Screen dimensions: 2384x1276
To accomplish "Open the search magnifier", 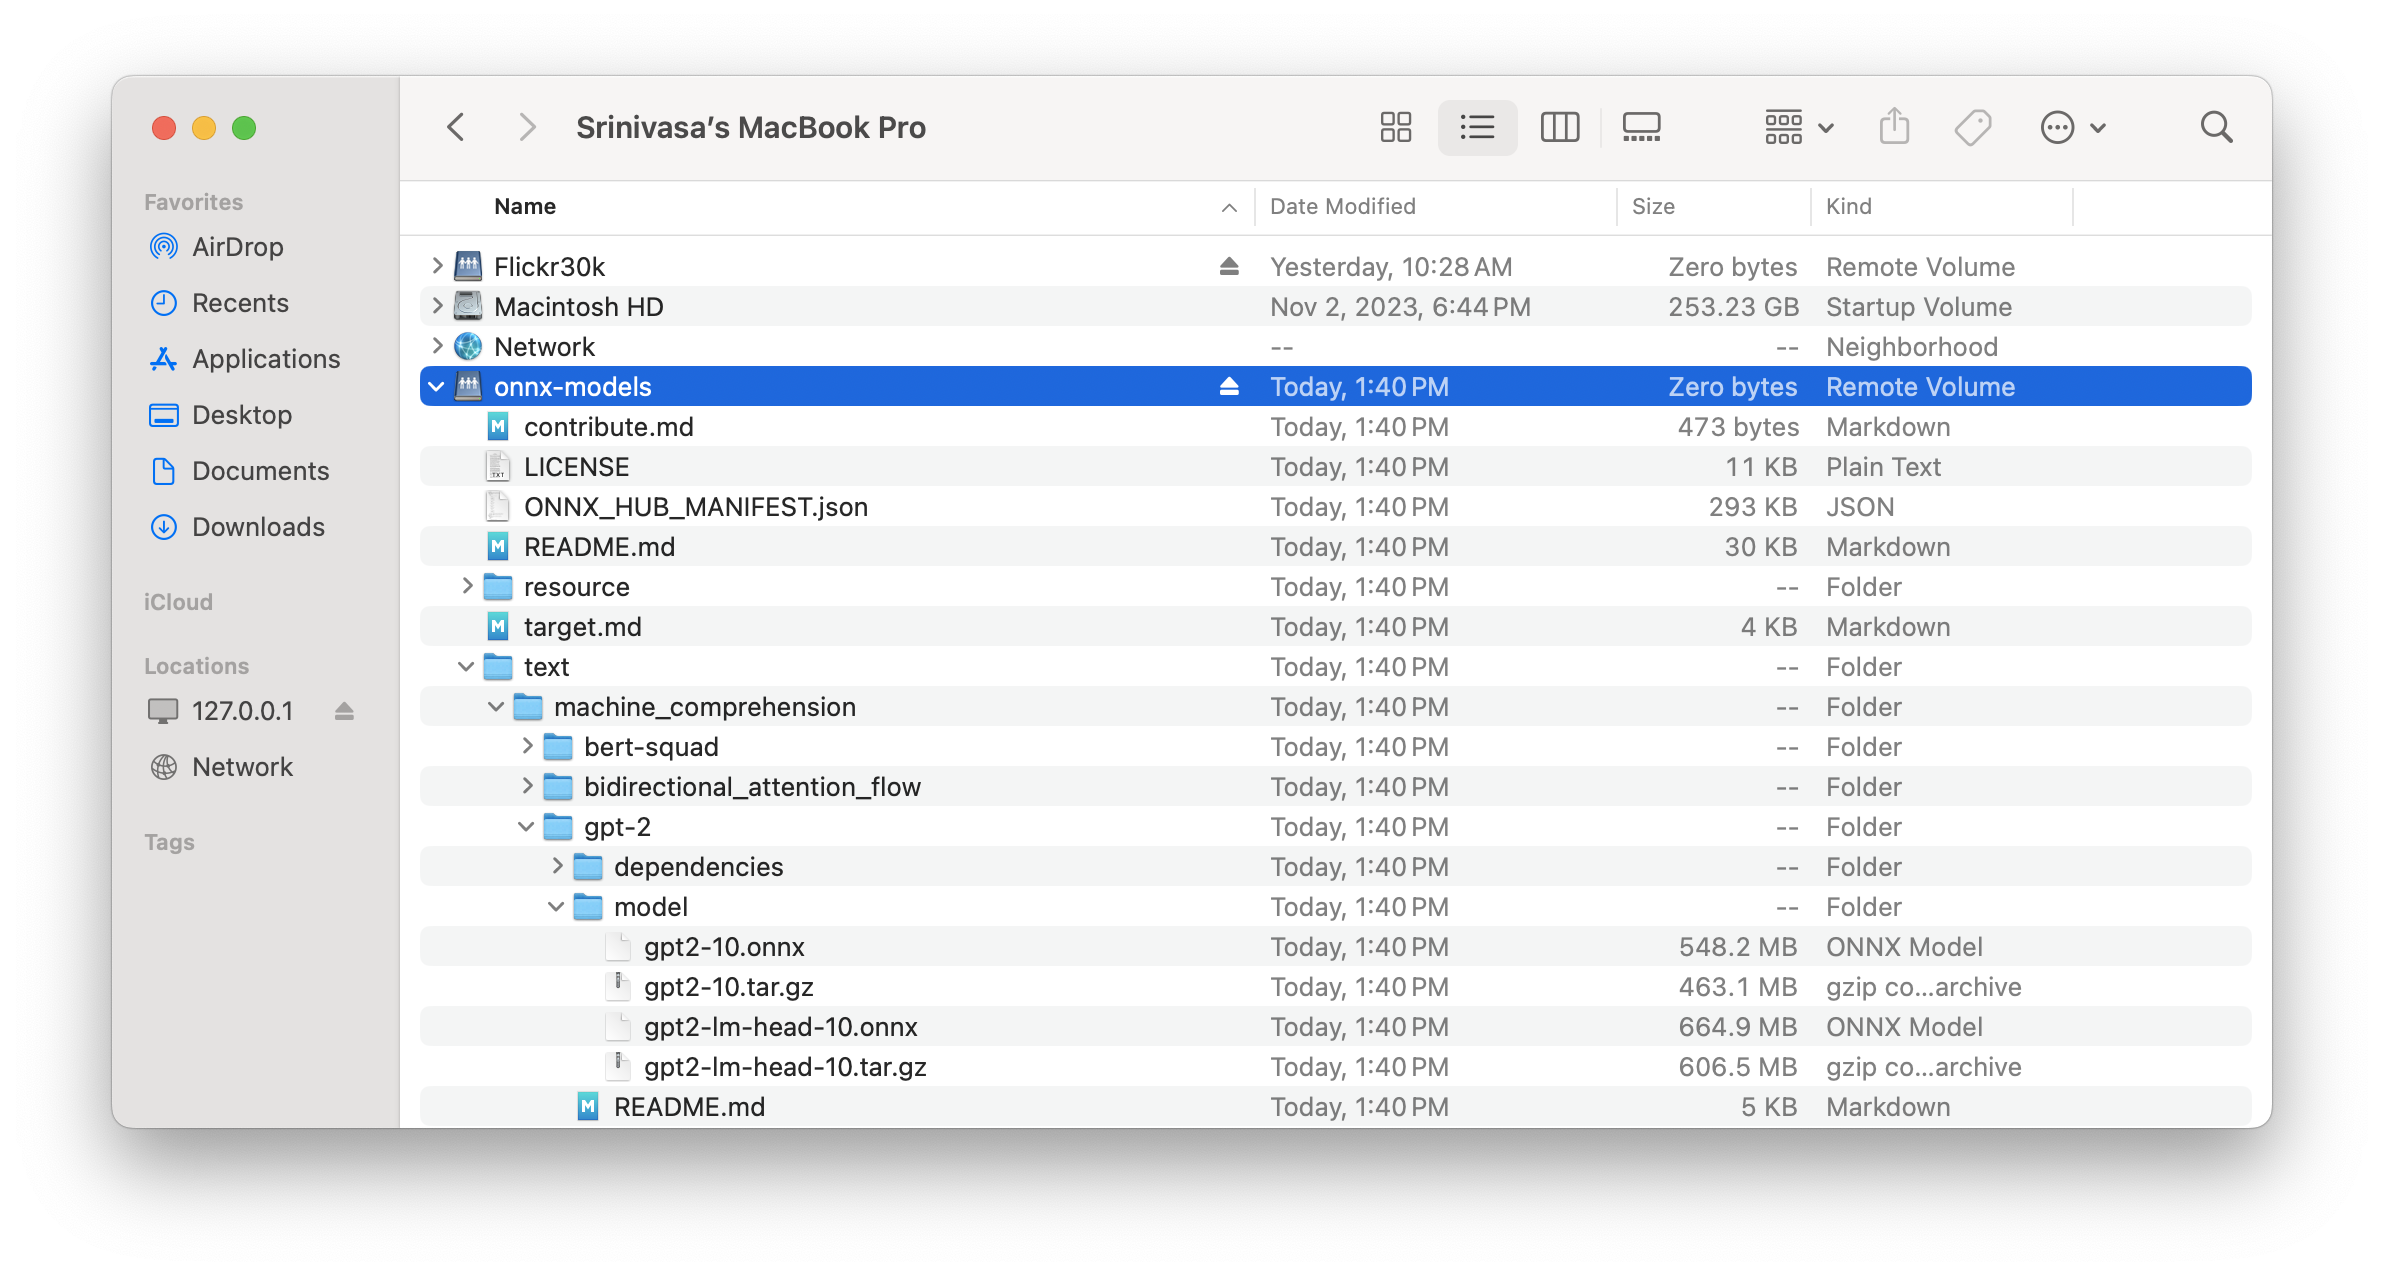I will (x=2216, y=127).
